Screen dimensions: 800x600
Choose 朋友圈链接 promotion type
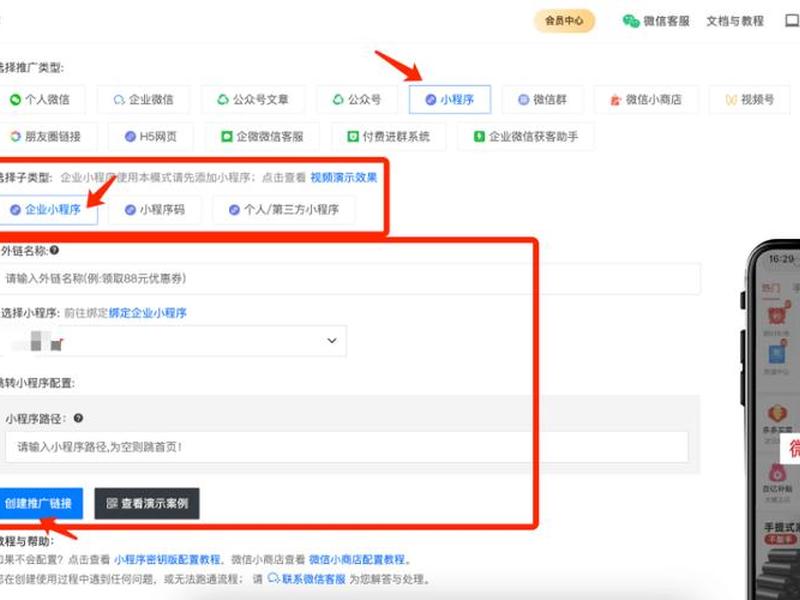[x=47, y=136]
